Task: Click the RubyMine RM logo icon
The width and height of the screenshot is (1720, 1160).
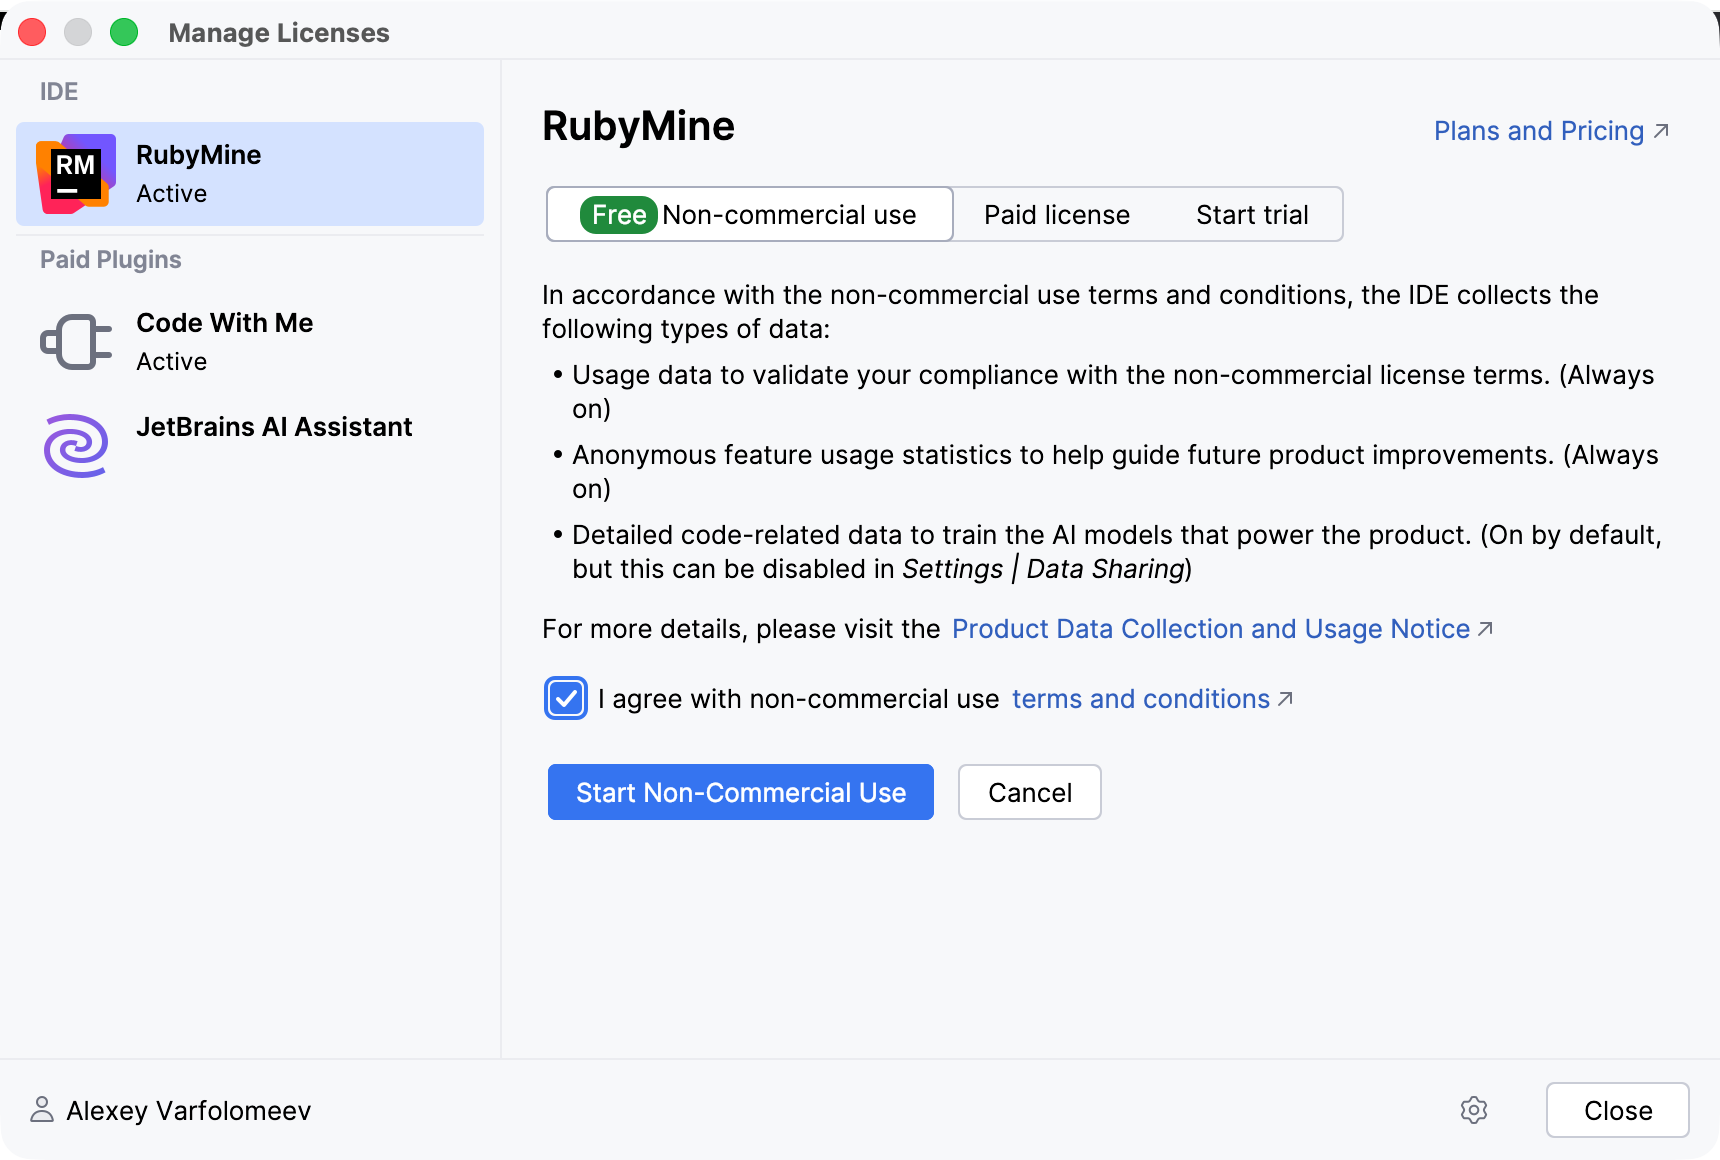Action: tap(76, 174)
